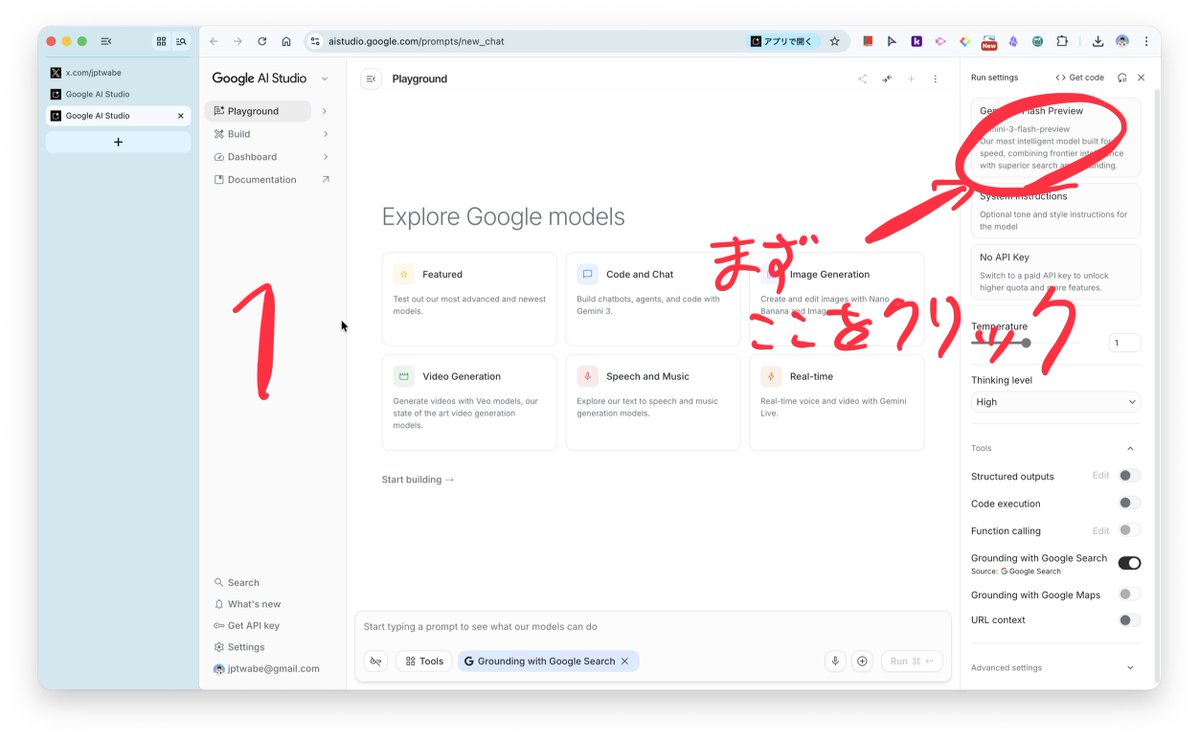Open the browser profile avatar
The width and height of the screenshot is (1199, 740).
pos(1122,41)
